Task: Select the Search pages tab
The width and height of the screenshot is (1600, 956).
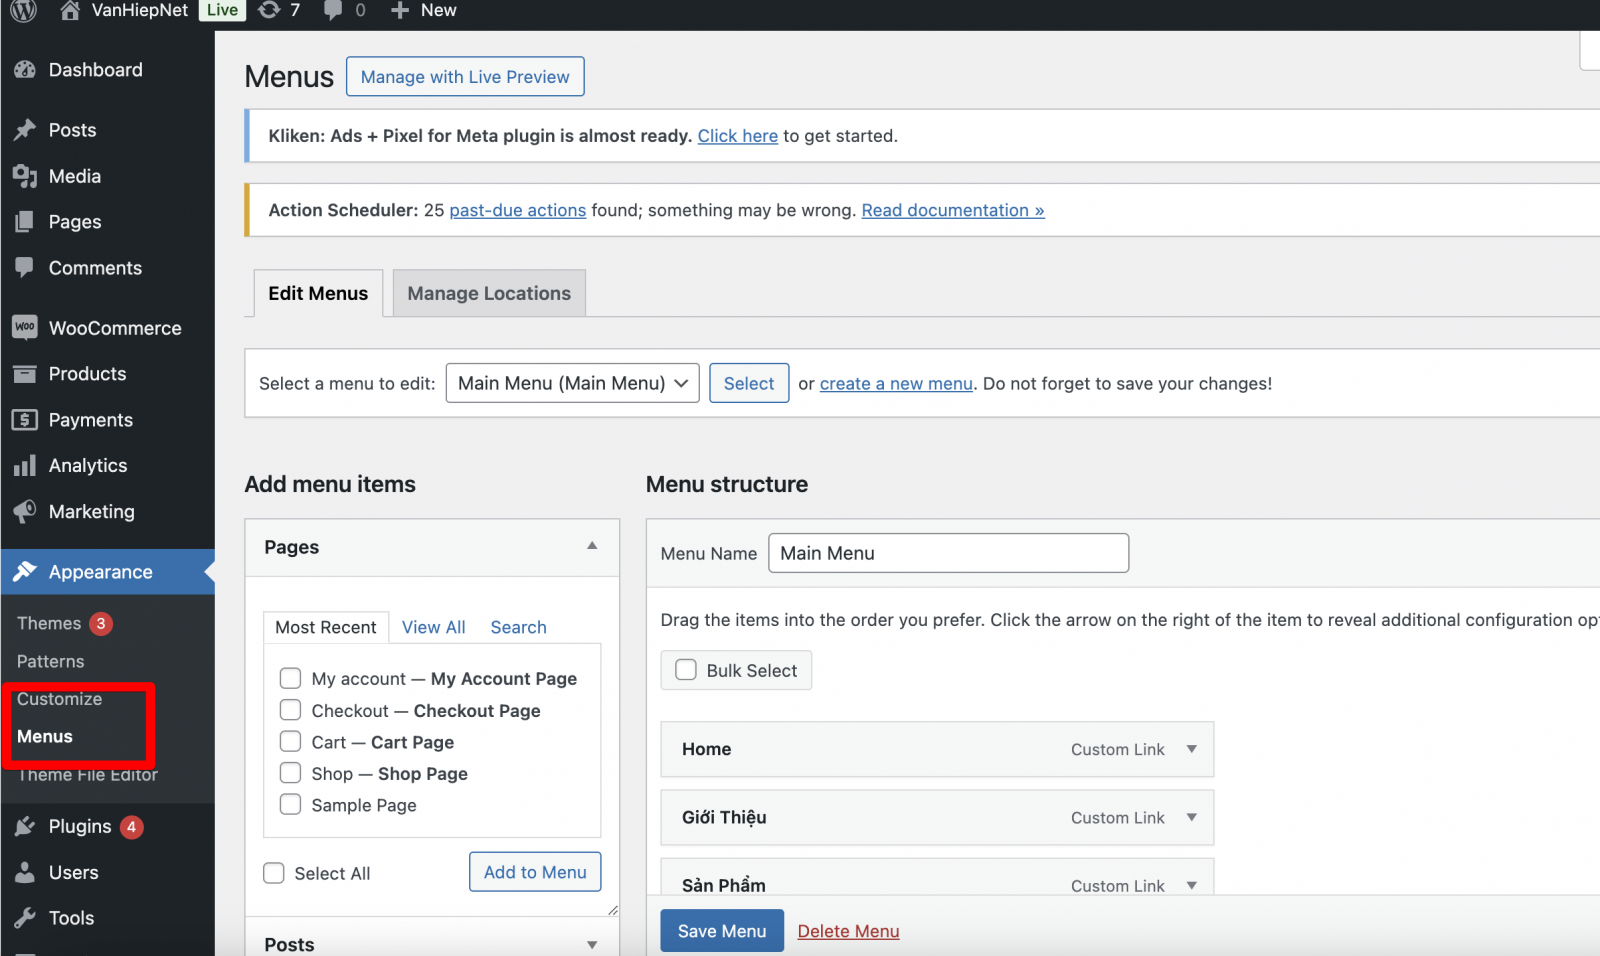Action: 518,627
